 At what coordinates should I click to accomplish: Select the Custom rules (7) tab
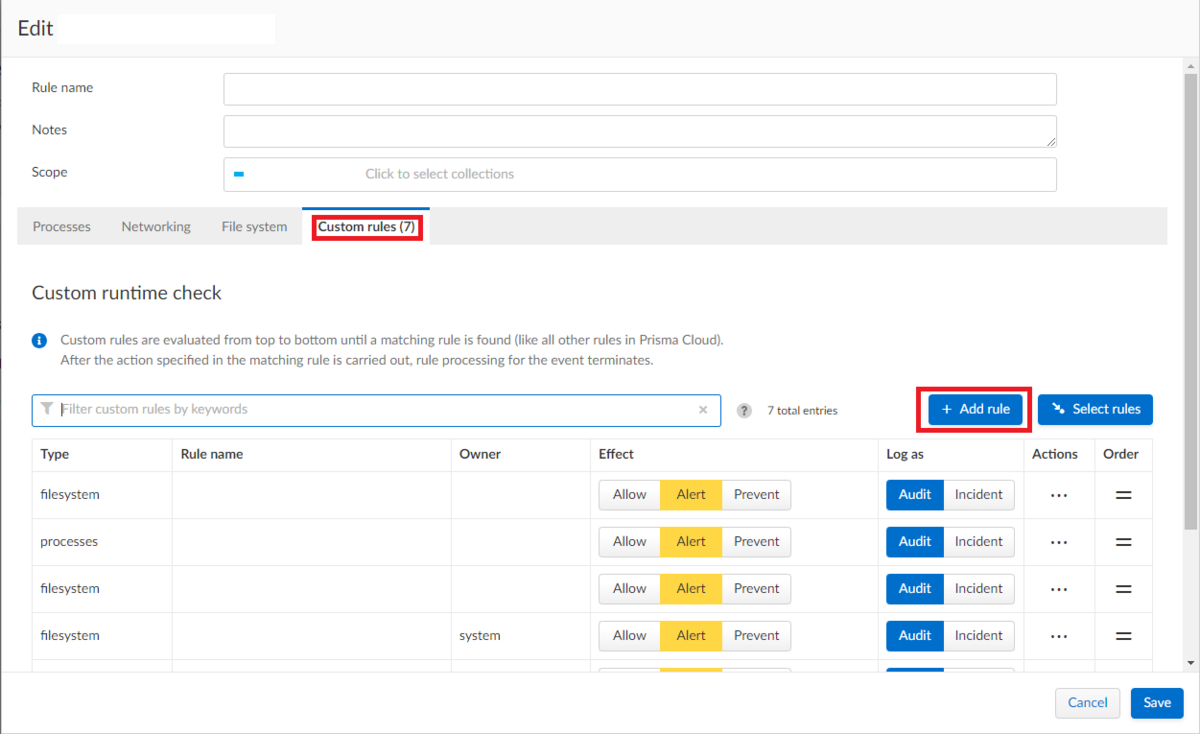click(x=366, y=227)
